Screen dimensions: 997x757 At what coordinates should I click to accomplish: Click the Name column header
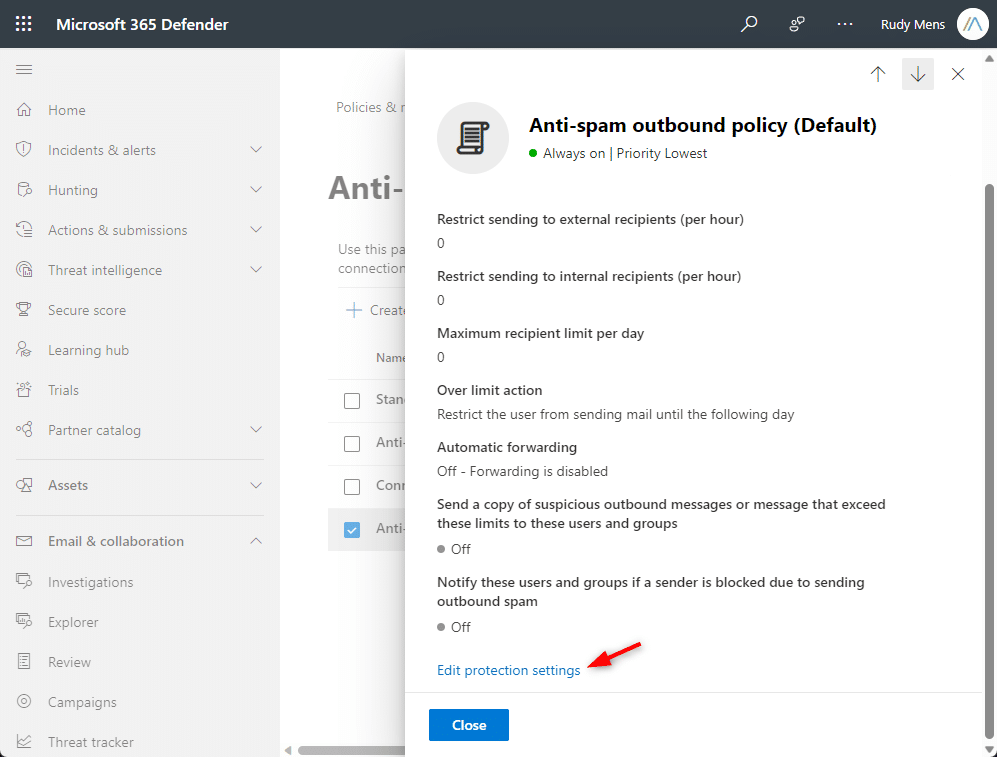[x=390, y=358]
